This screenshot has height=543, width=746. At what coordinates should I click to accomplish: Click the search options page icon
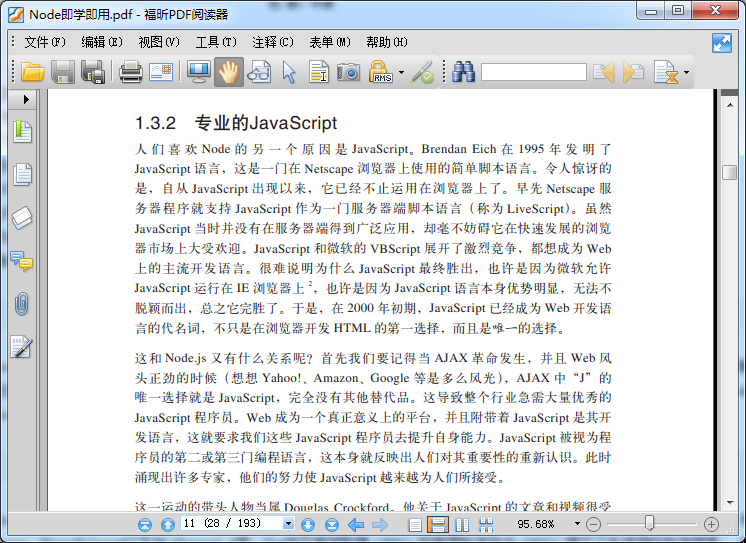click(x=666, y=72)
